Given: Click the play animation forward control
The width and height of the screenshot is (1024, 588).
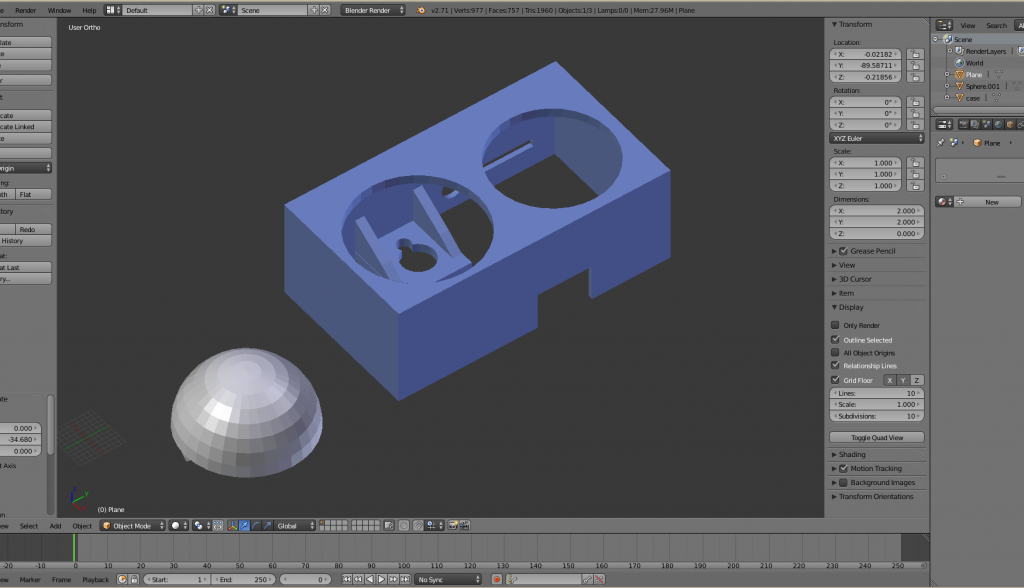Looking at the screenshot, I should 382,580.
